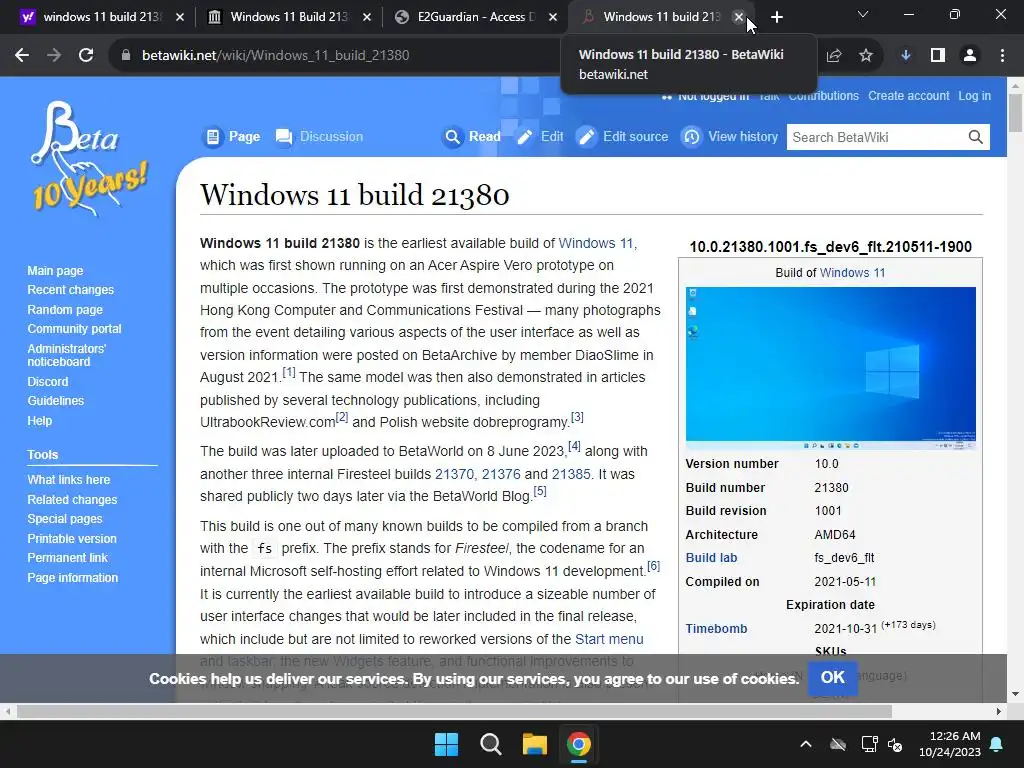Open the Discussion tab

pyautogui.click(x=319, y=136)
